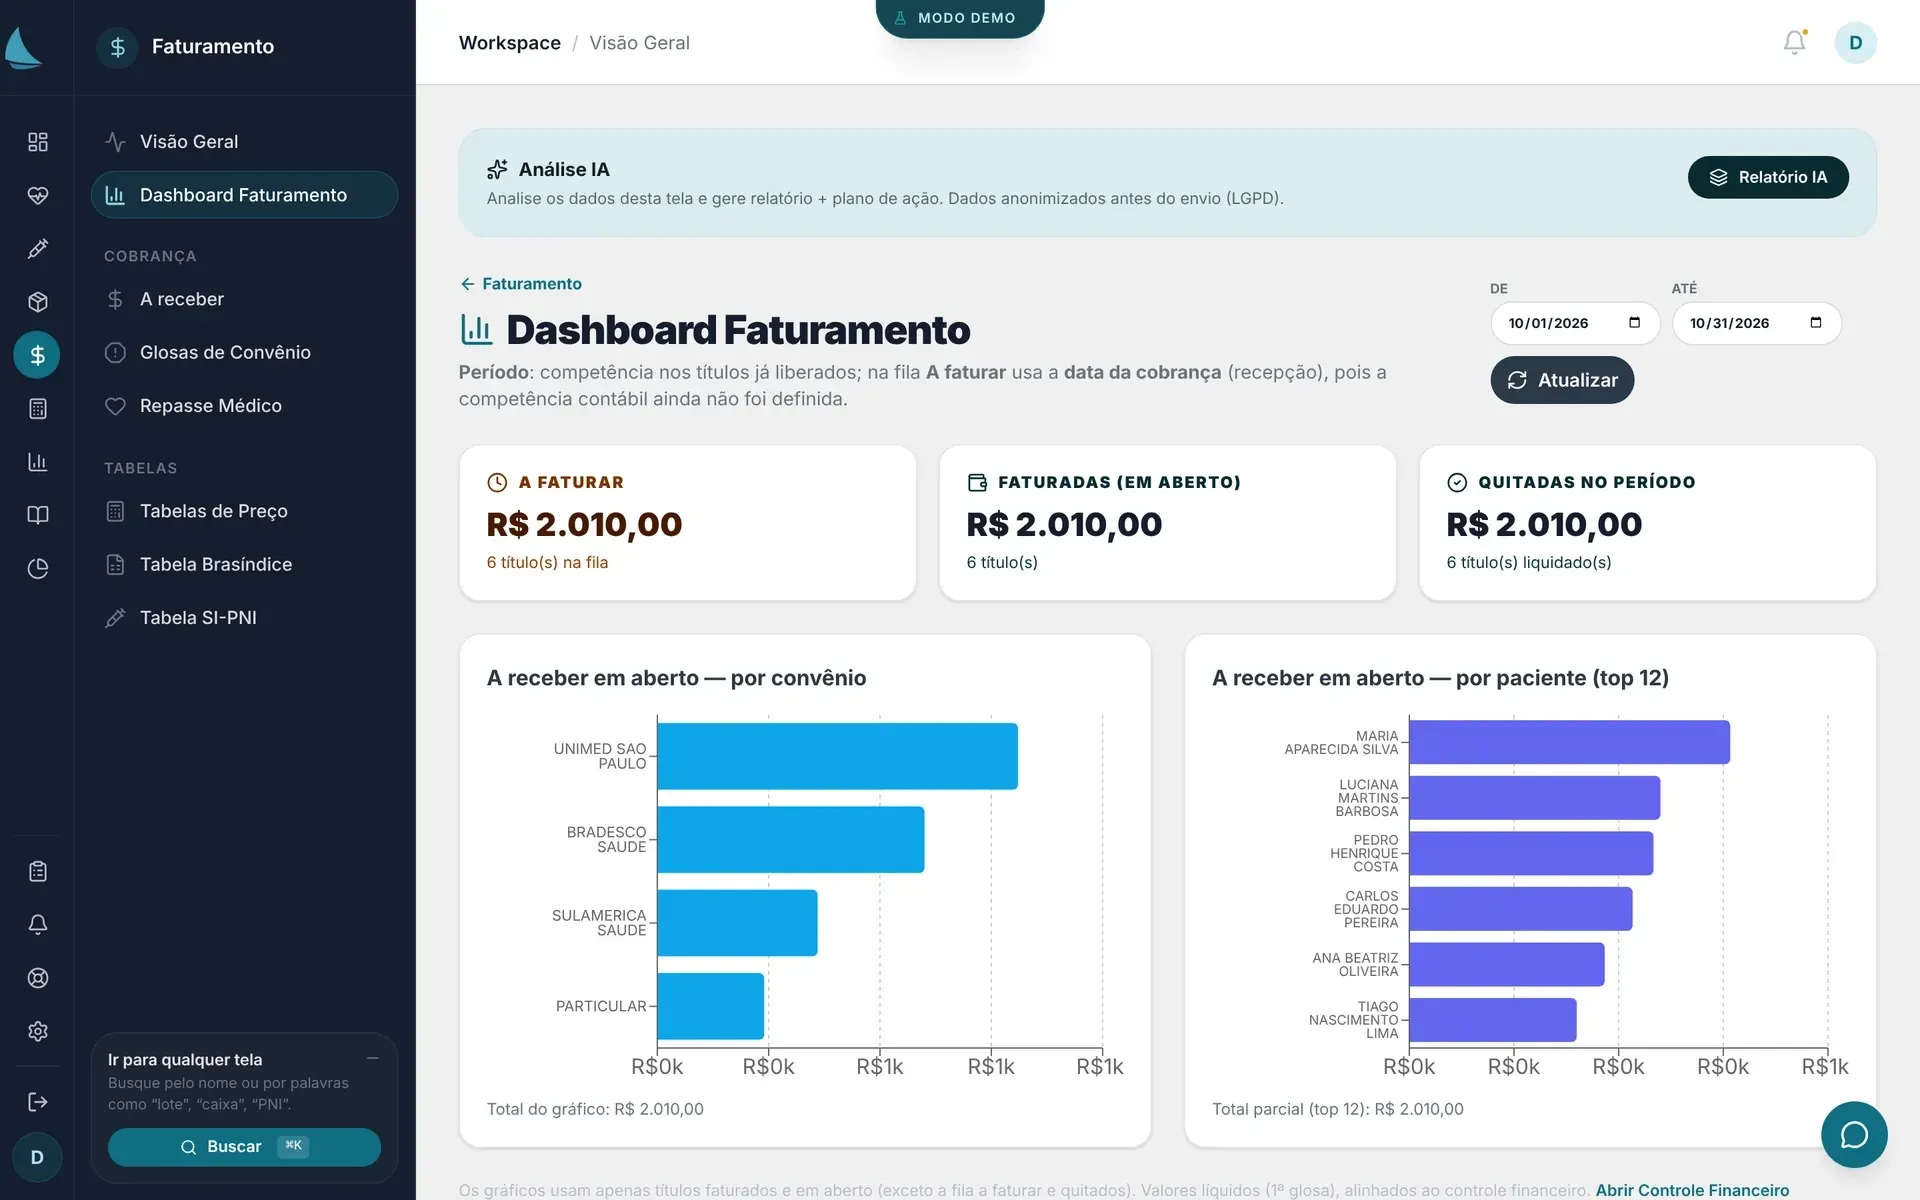Open the syringe icon in rail
Image resolution: width=1920 pixels, height=1200 pixels.
tap(37, 249)
